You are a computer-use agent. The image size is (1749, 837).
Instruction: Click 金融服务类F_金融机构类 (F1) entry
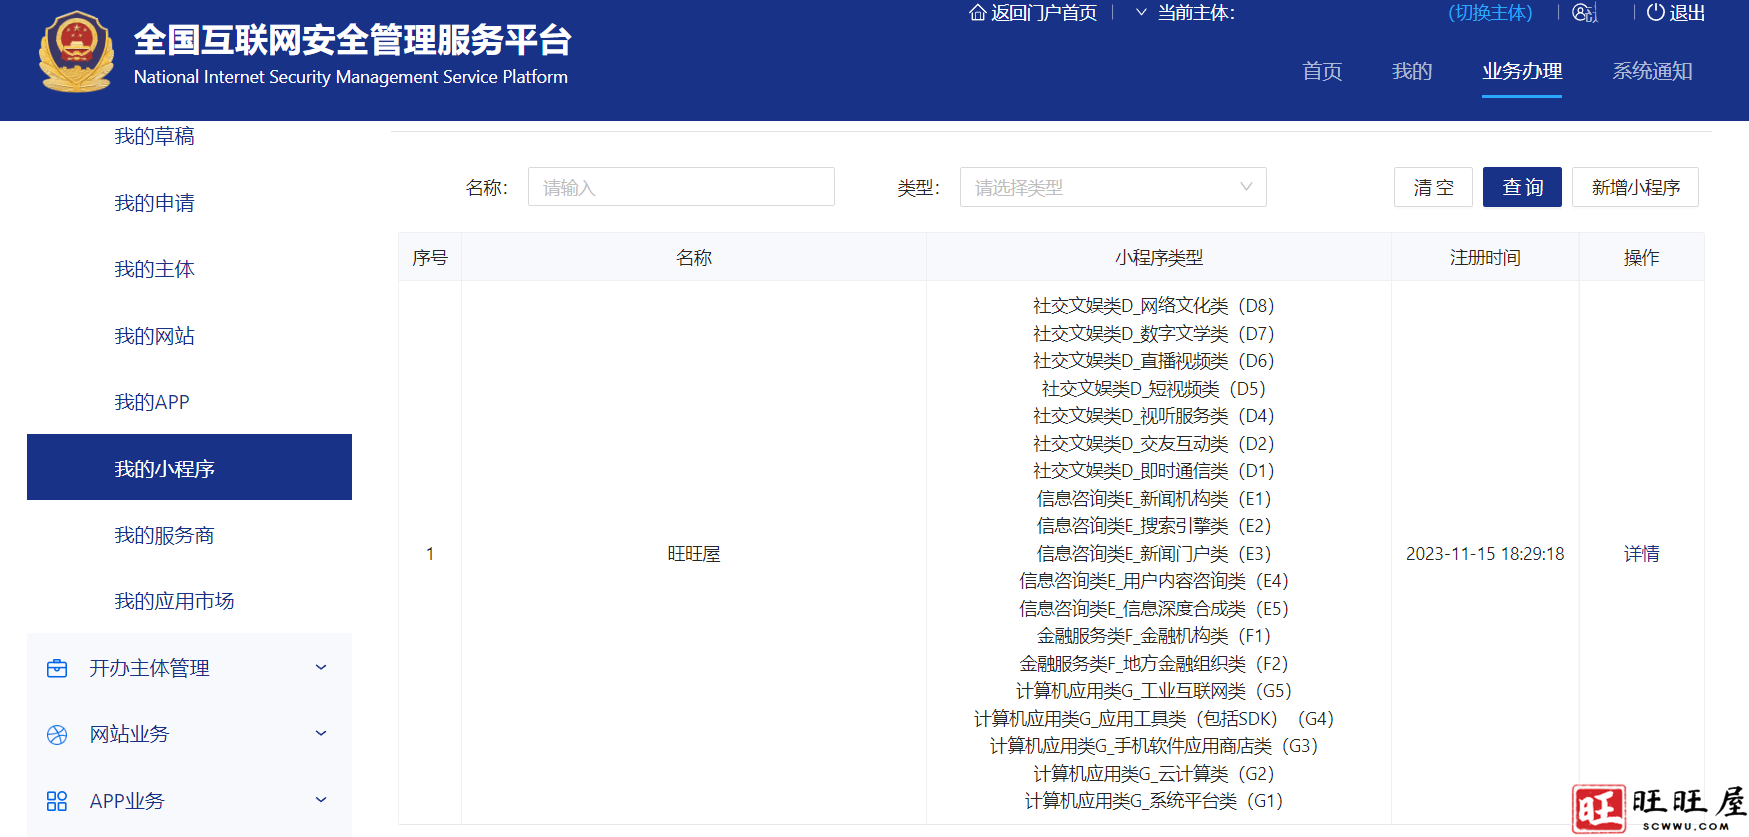[1153, 635]
